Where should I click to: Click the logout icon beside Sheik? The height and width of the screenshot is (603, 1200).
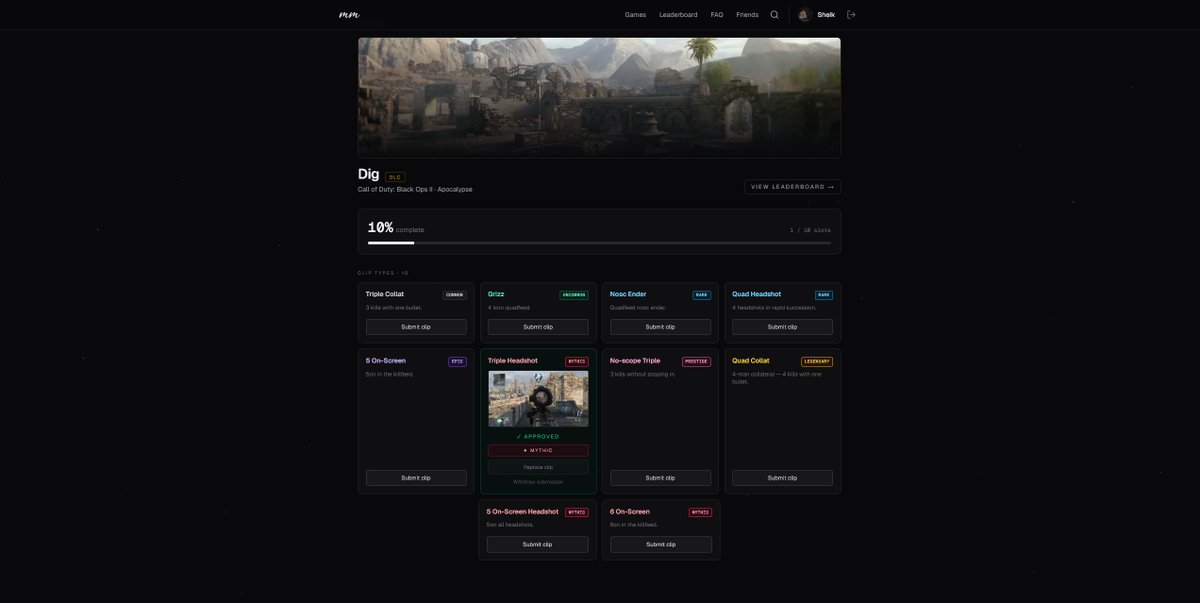[851, 15]
